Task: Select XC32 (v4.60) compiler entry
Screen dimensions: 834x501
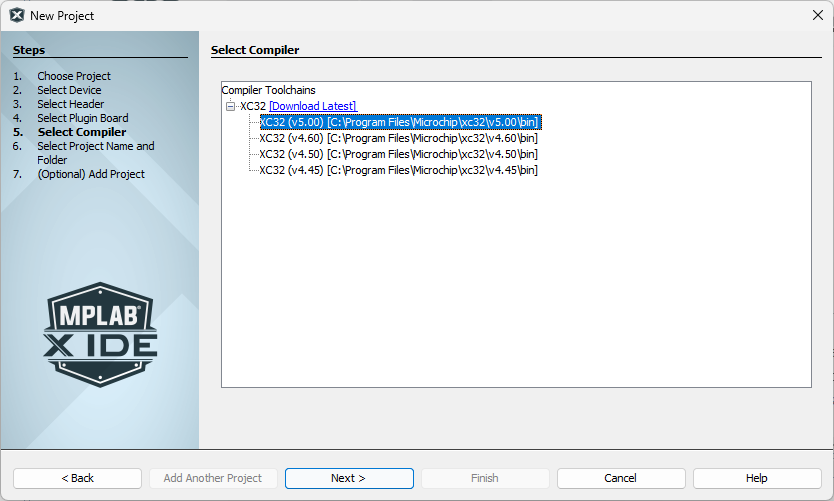Action: click(x=398, y=138)
